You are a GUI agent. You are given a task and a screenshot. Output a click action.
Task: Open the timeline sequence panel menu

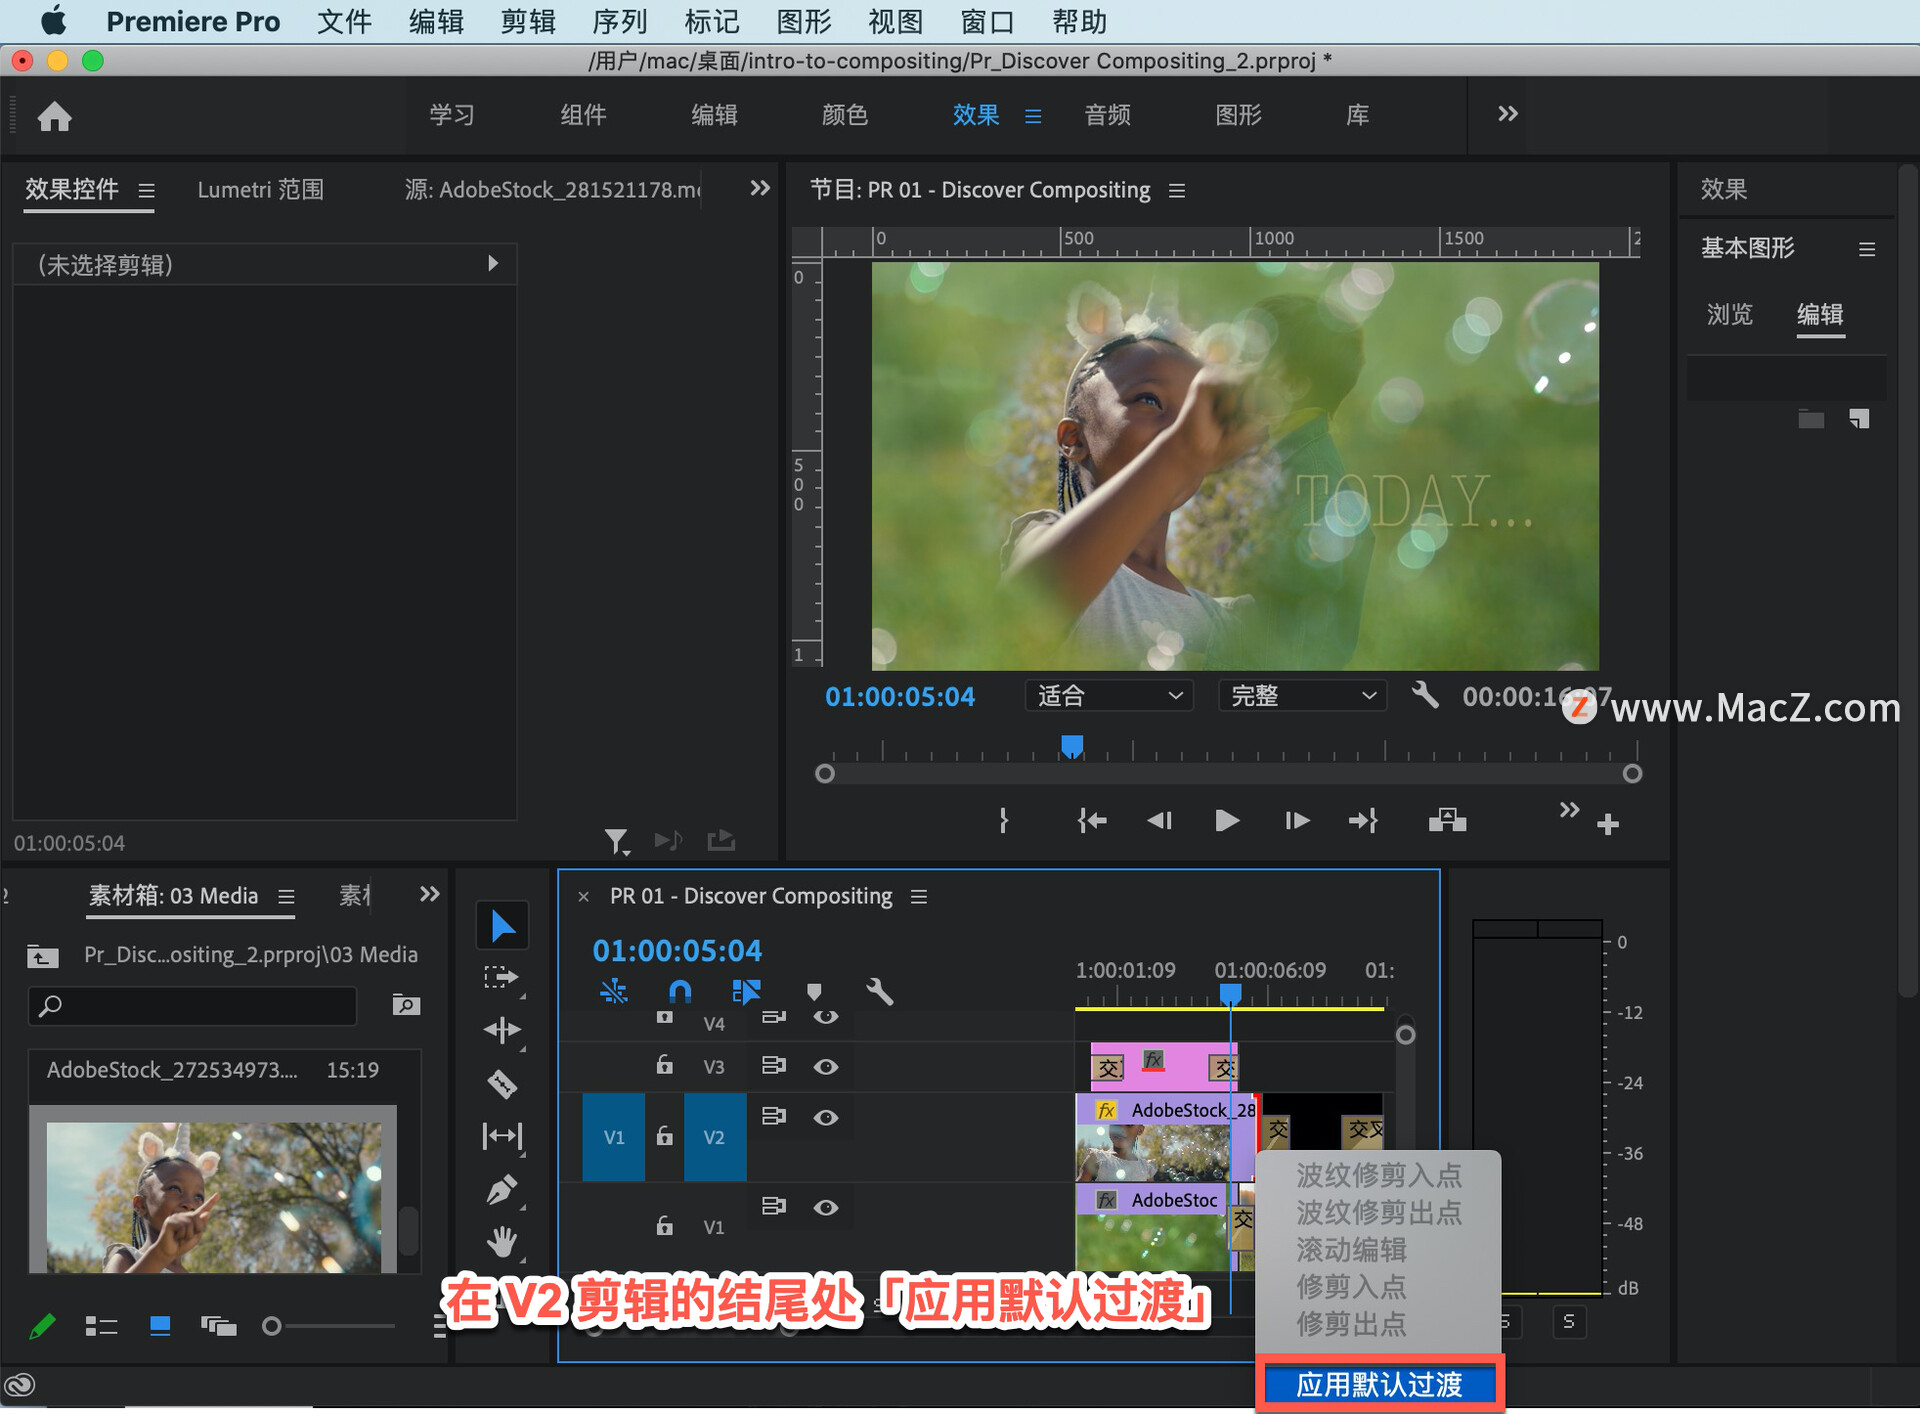point(919,897)
